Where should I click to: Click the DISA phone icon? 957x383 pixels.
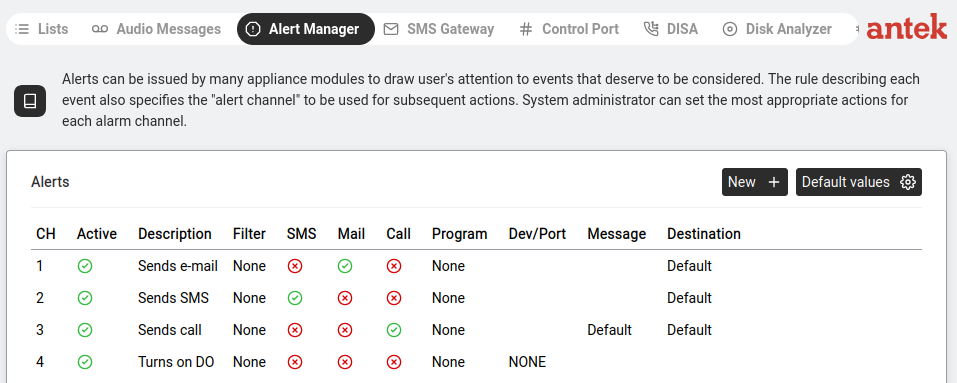pyautogui.click(x=651, y=29)
